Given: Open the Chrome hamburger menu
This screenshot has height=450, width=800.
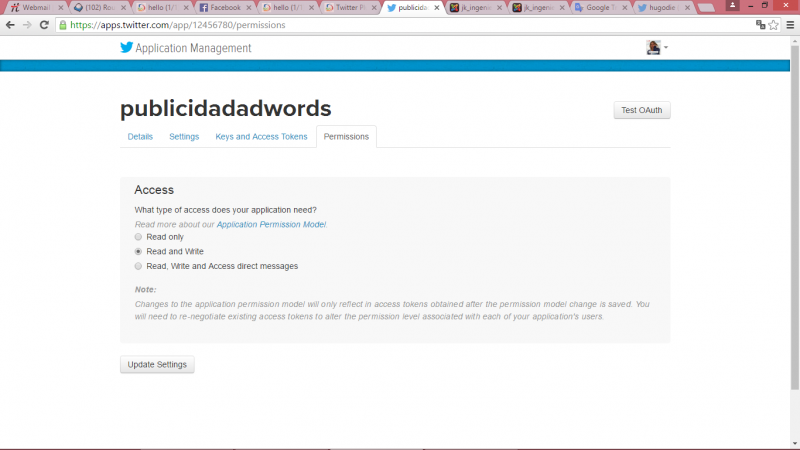Looking at the screenshot, I should 790,24.
